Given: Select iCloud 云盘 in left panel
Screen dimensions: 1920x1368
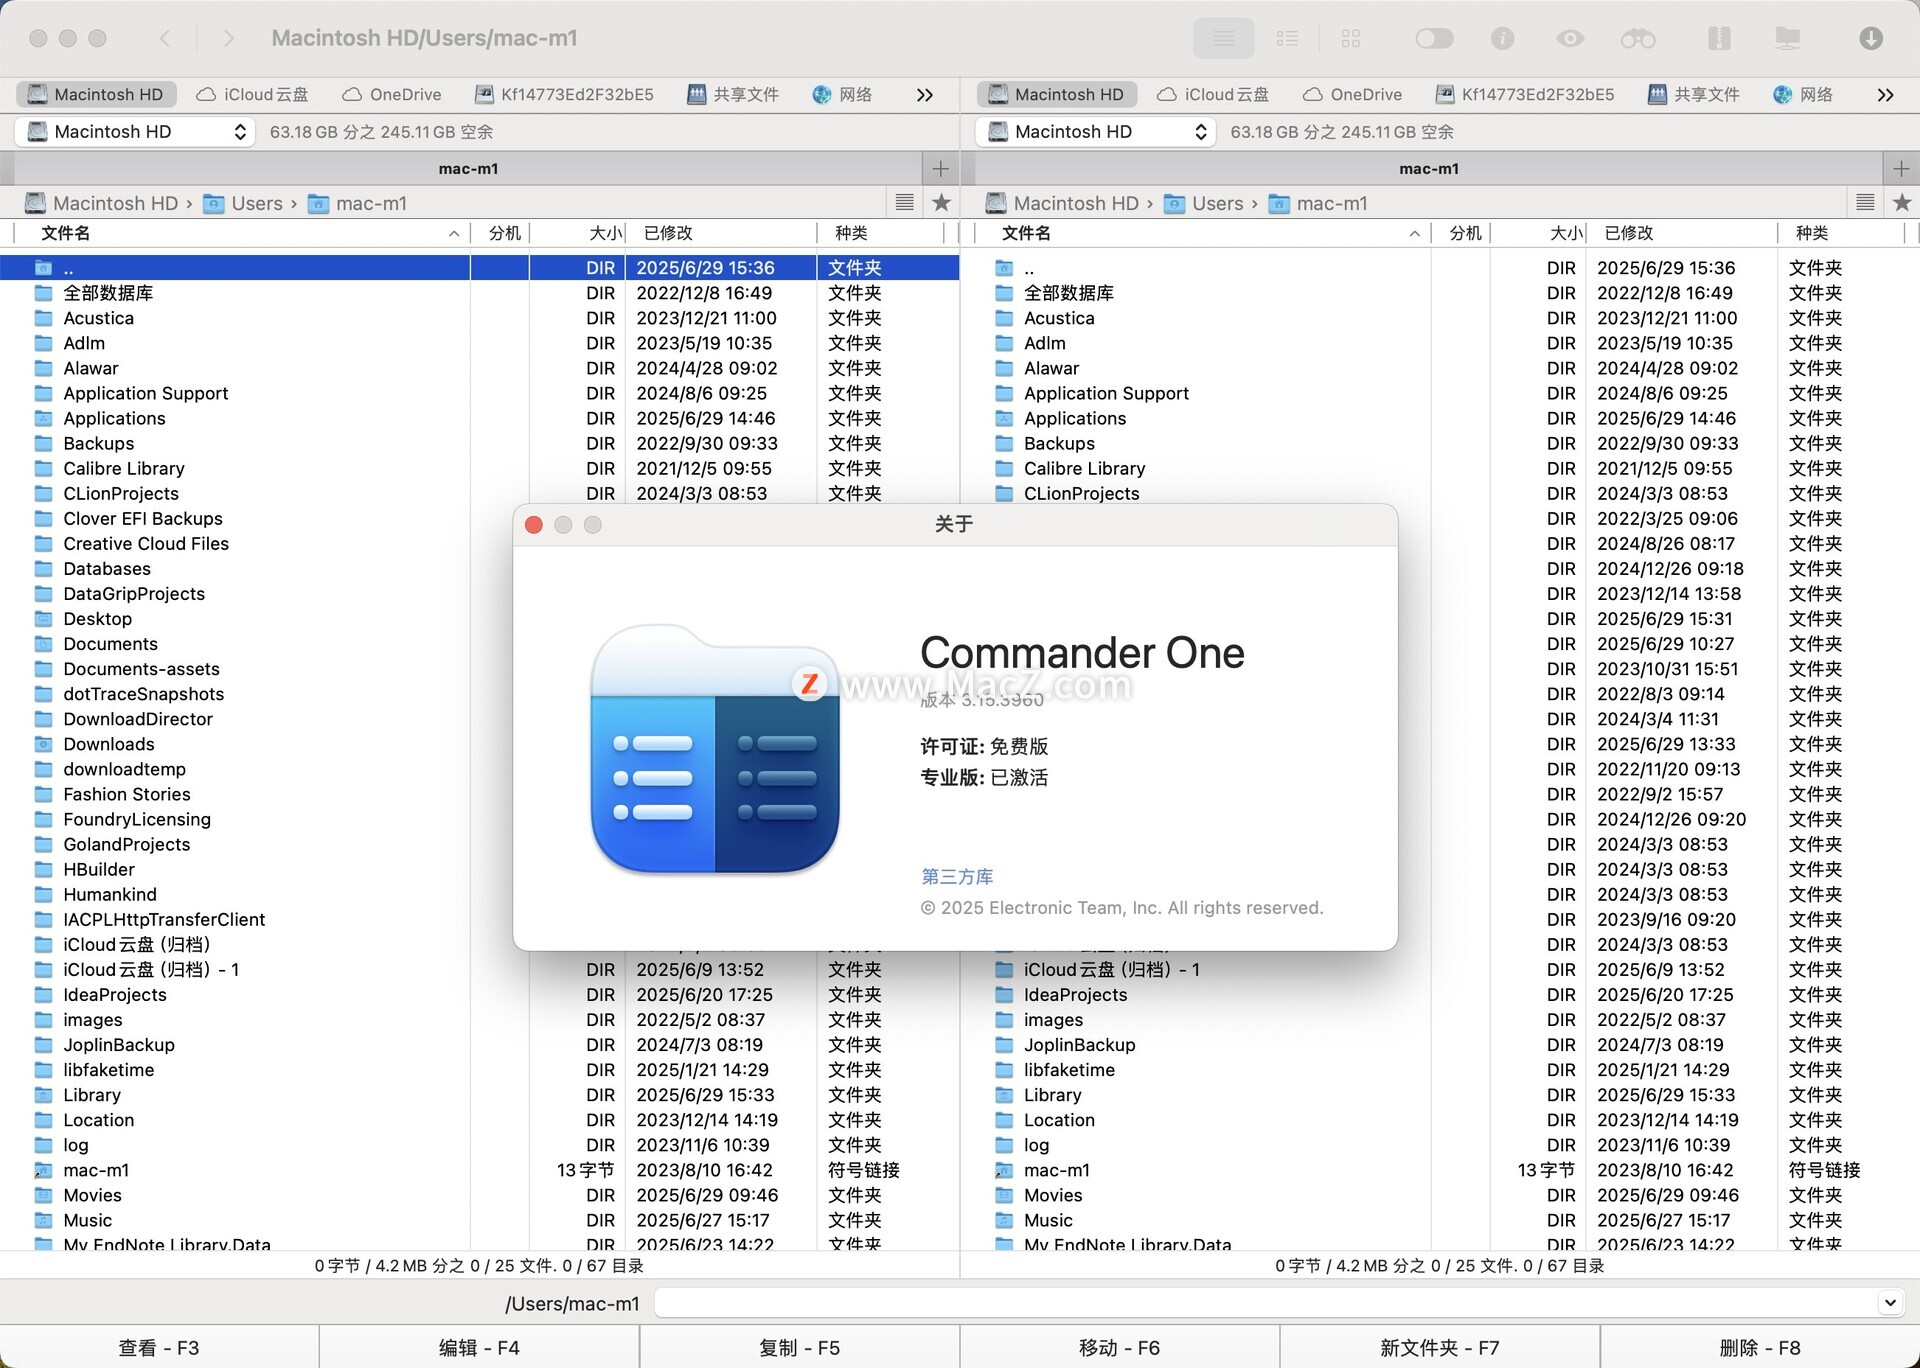Looking at the screenshot, I should pos(253,94).
